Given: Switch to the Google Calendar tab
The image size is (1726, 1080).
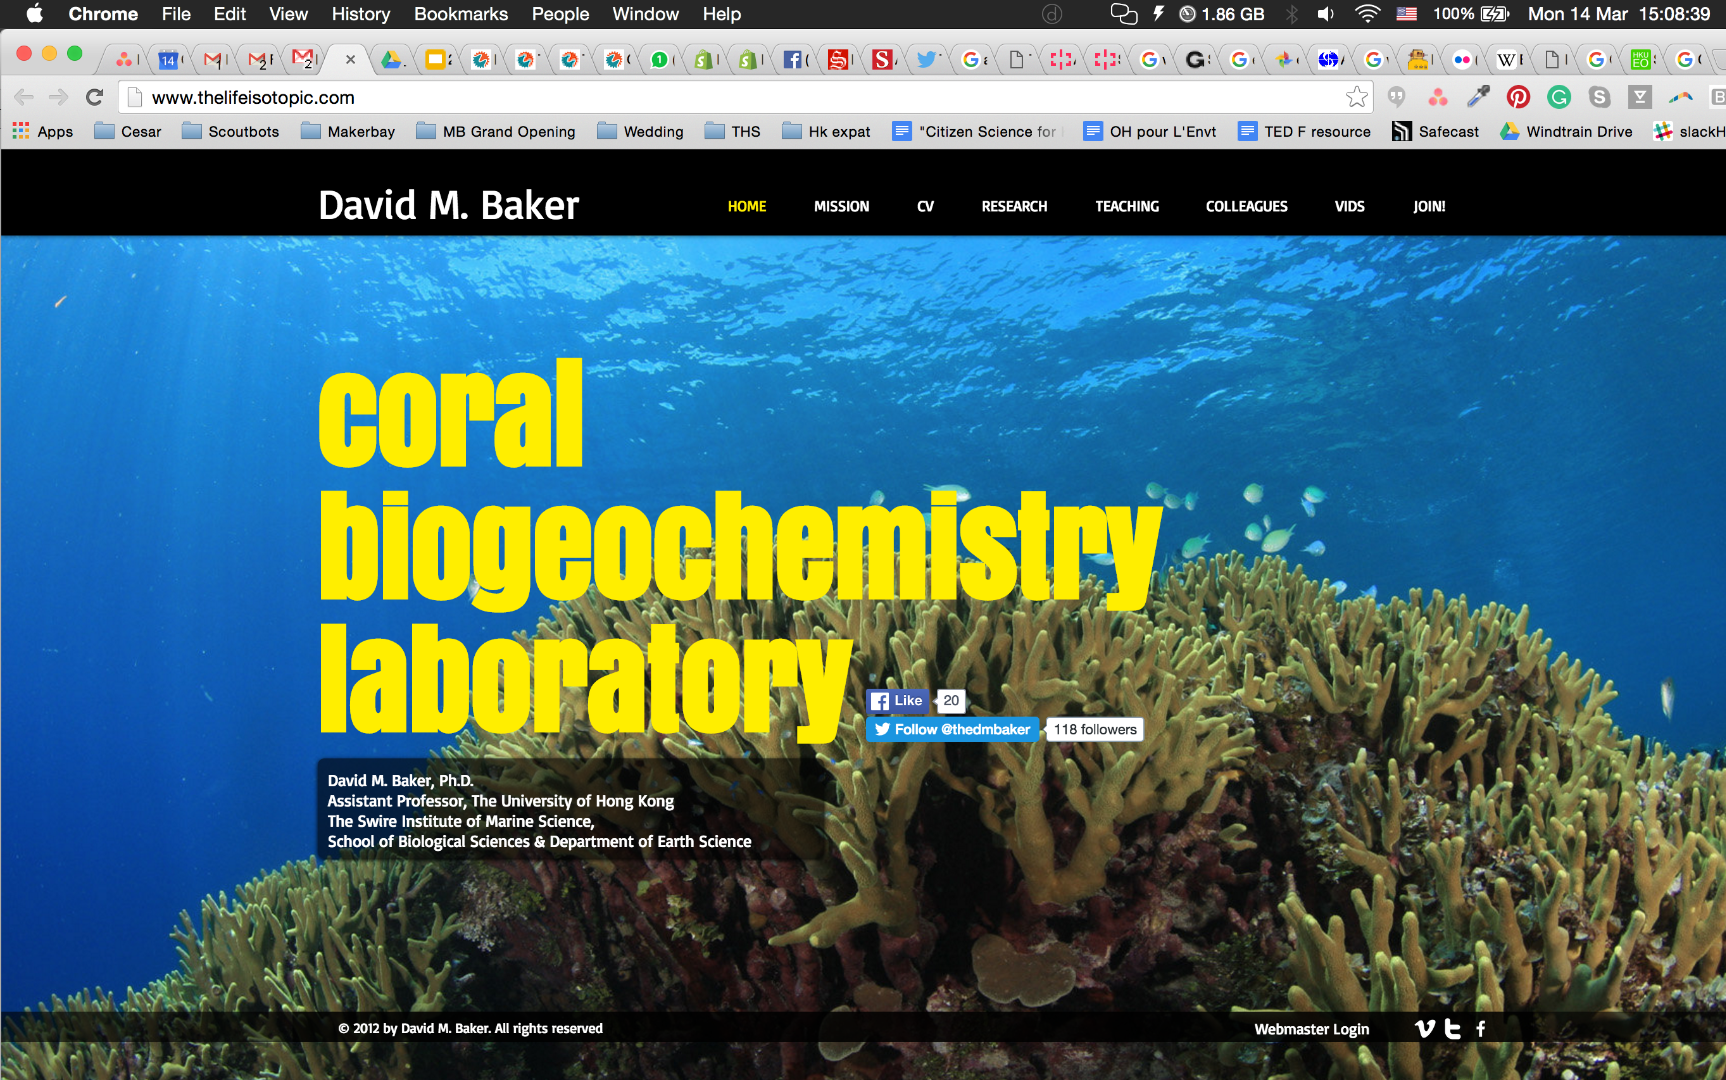Looking at the screenshot, I should [168, 60].
